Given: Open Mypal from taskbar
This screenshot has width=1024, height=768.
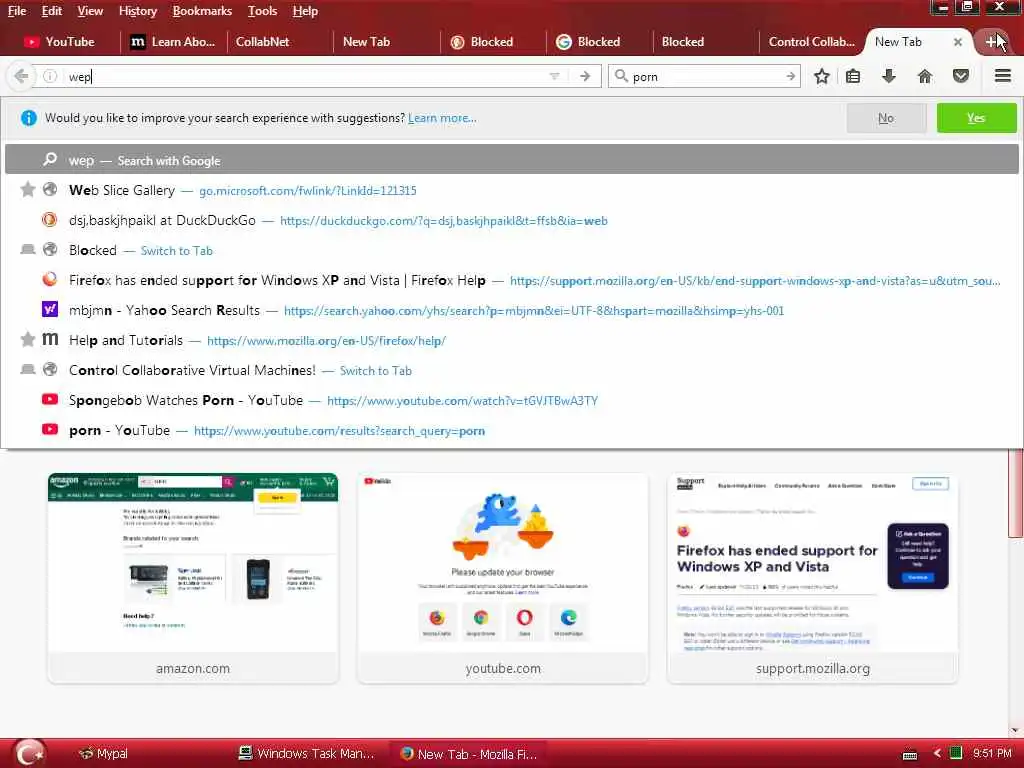Looking at the screenshot, I should tap(103, 754).
